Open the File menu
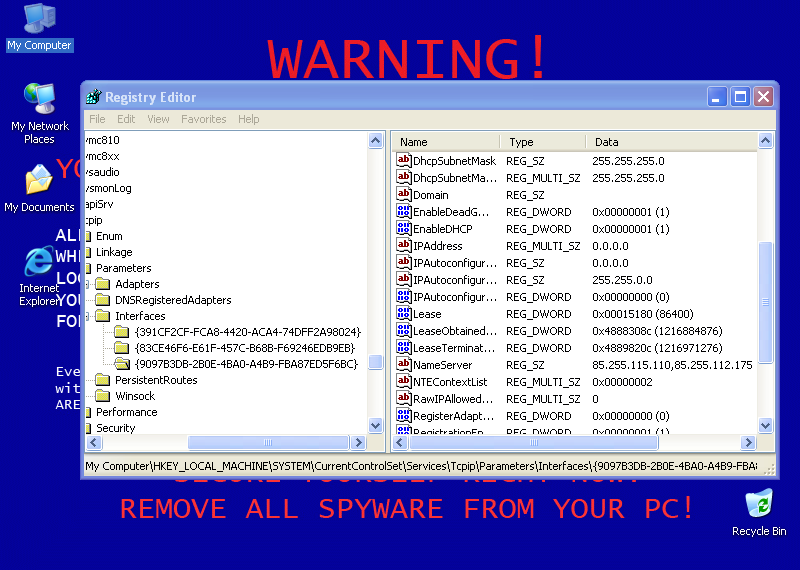This screenshot has height=570, width=800. (x=97, y=119)
